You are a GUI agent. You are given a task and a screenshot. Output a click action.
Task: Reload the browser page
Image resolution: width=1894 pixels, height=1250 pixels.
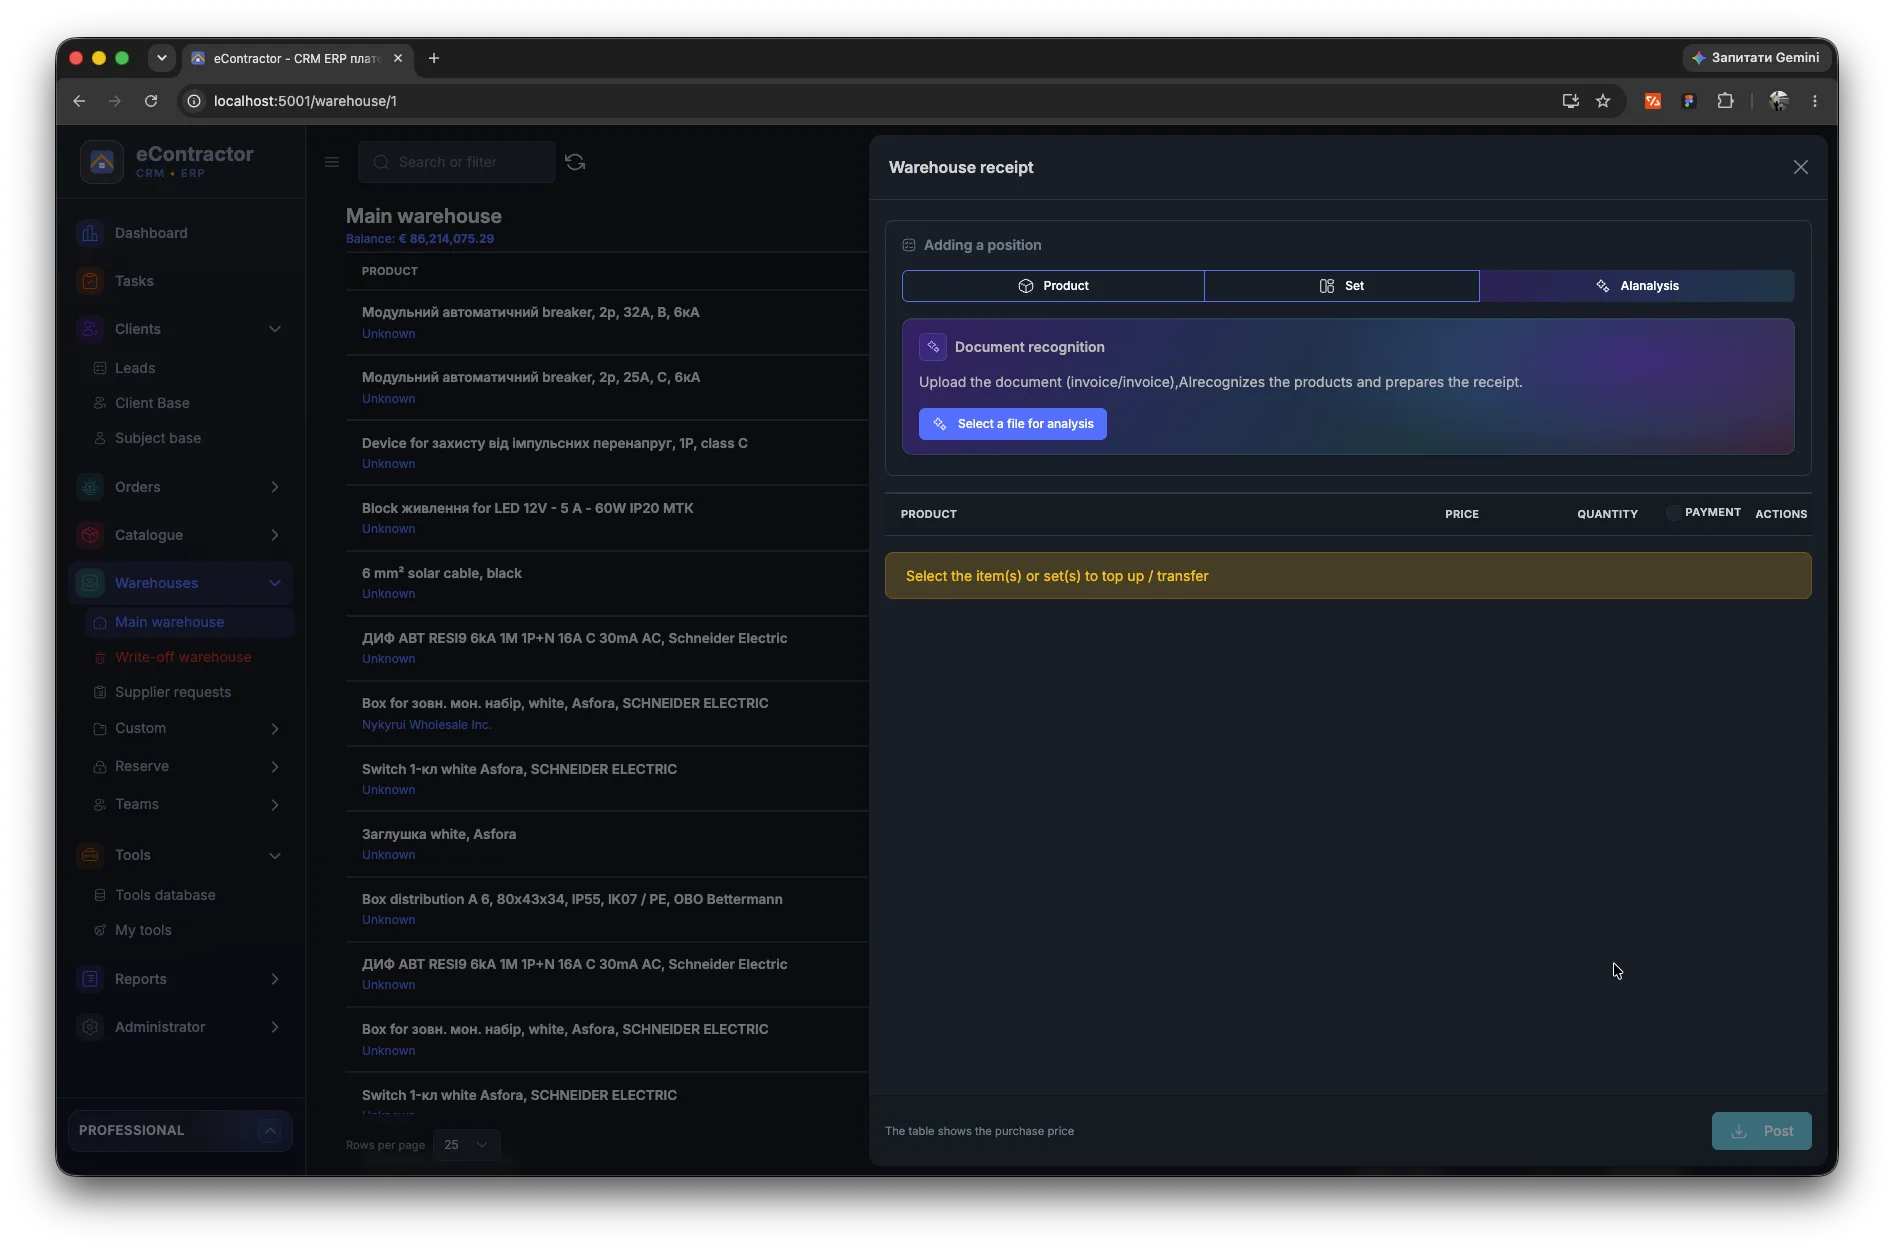151,101
